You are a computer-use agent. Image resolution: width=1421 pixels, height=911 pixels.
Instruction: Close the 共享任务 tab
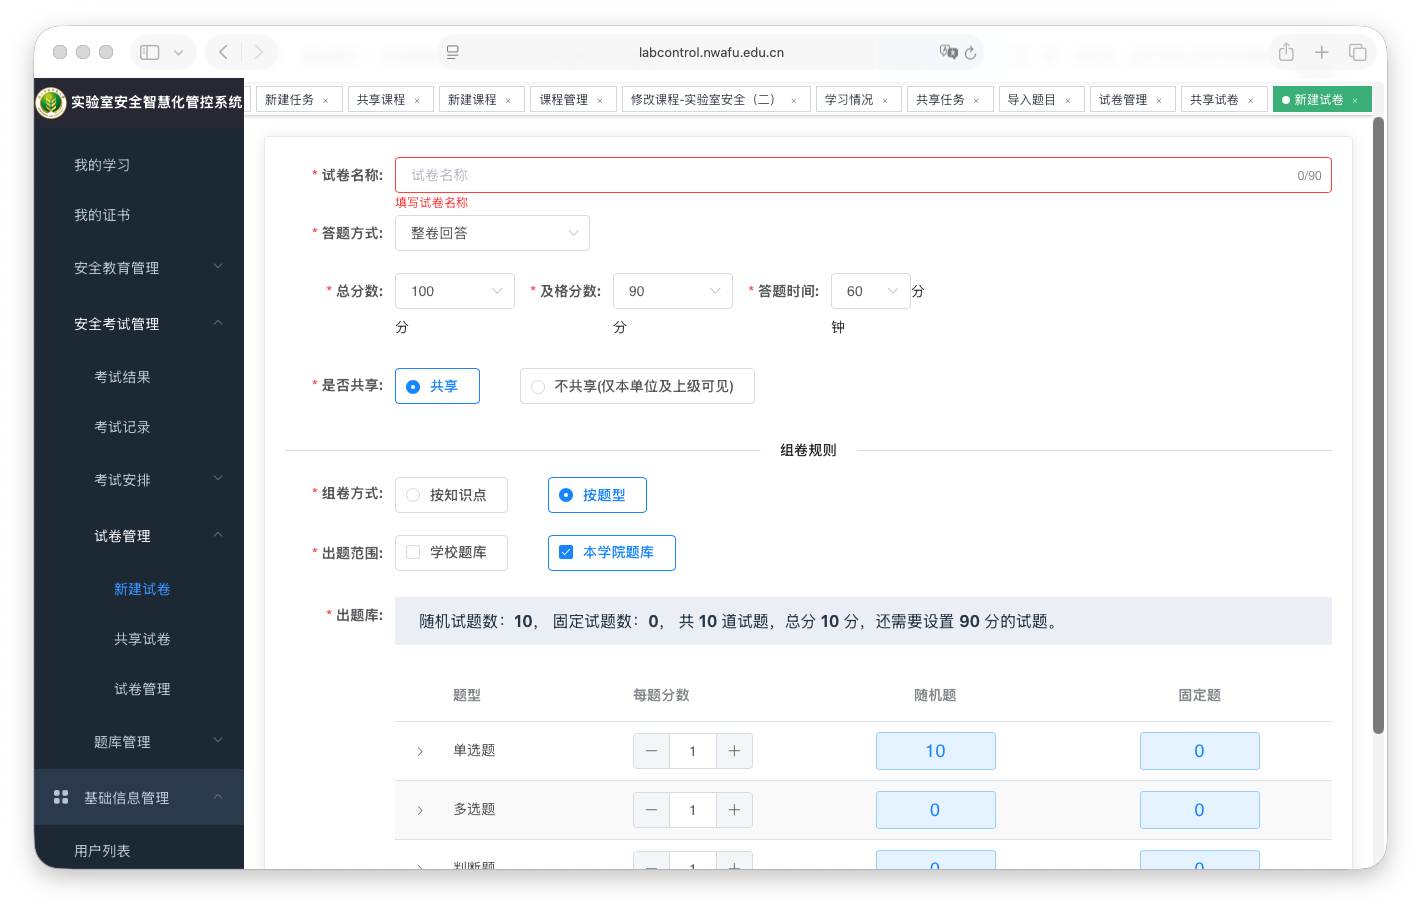click(x=976, y=101)
